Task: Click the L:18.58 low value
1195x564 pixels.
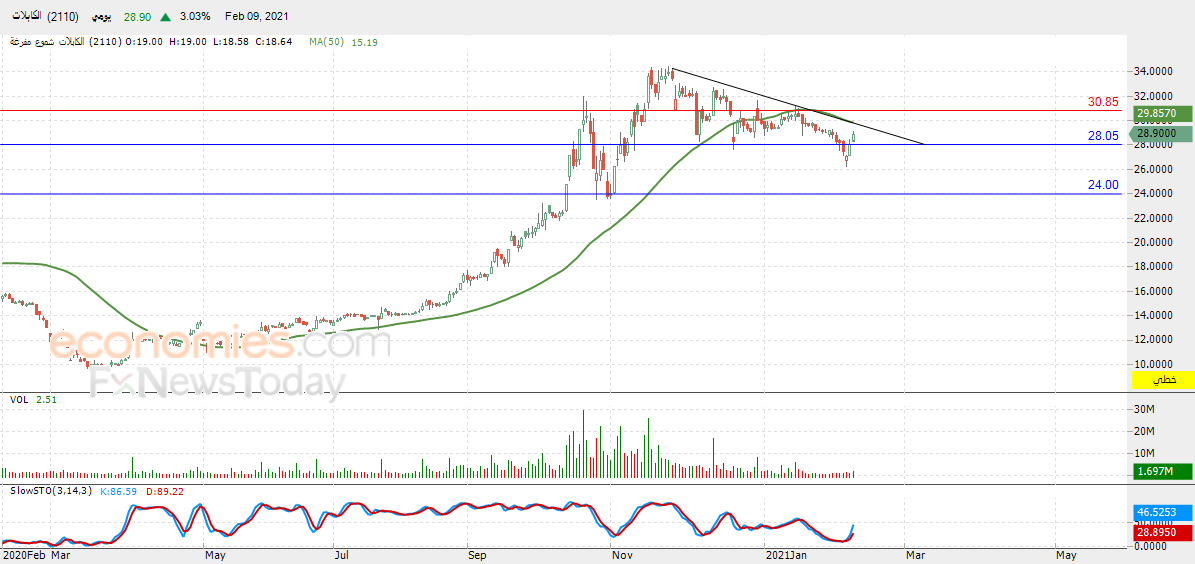Action: point(232,43)
